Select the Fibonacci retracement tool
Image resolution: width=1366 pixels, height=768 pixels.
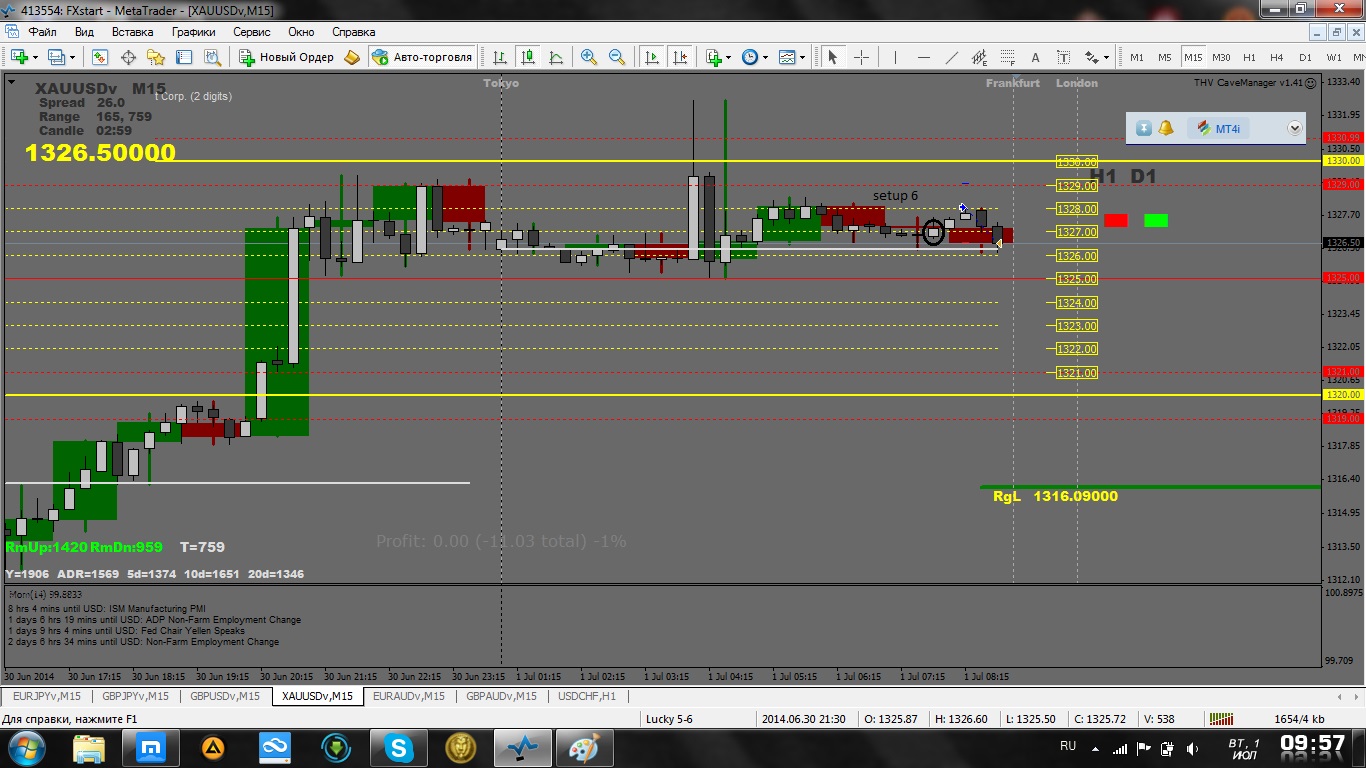click(x=1007, y=57)
